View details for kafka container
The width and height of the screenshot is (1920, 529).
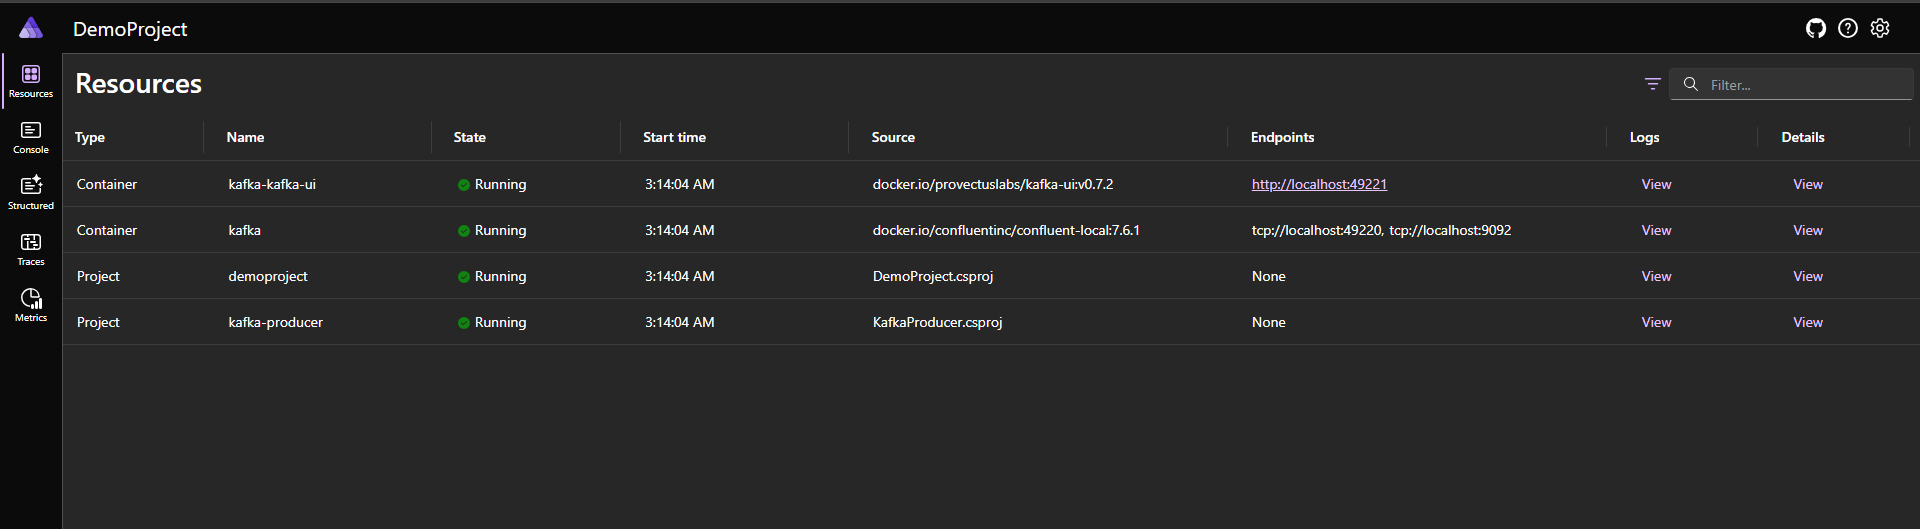[1807, 230]
